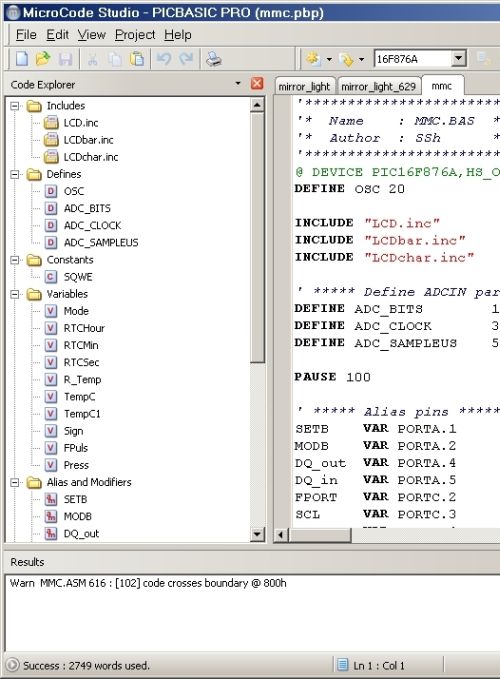This screenshot has width=500, height=679.
Task: Select the TempC1 variable
Action: point(82,414)
